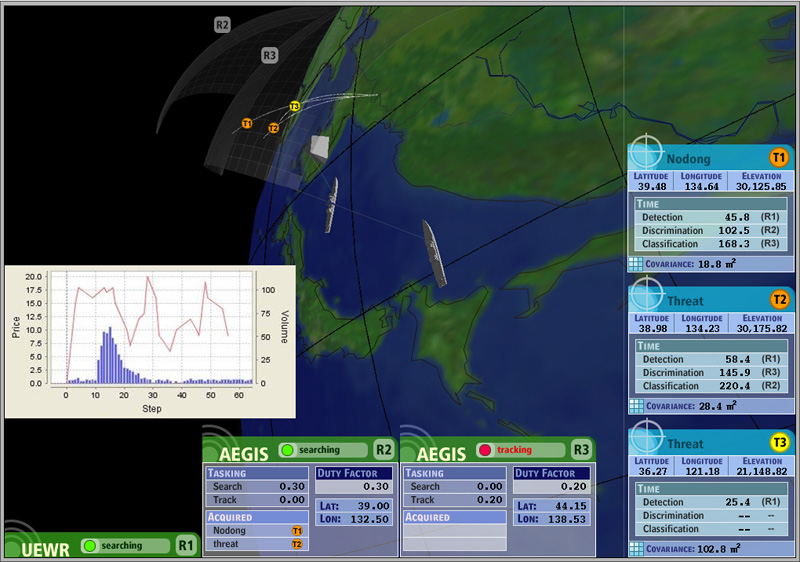Viewport: 800px width, 562px height.
Task: Click the crosshair icon on T2 Threat panel
Action: (x=646, y=293)
